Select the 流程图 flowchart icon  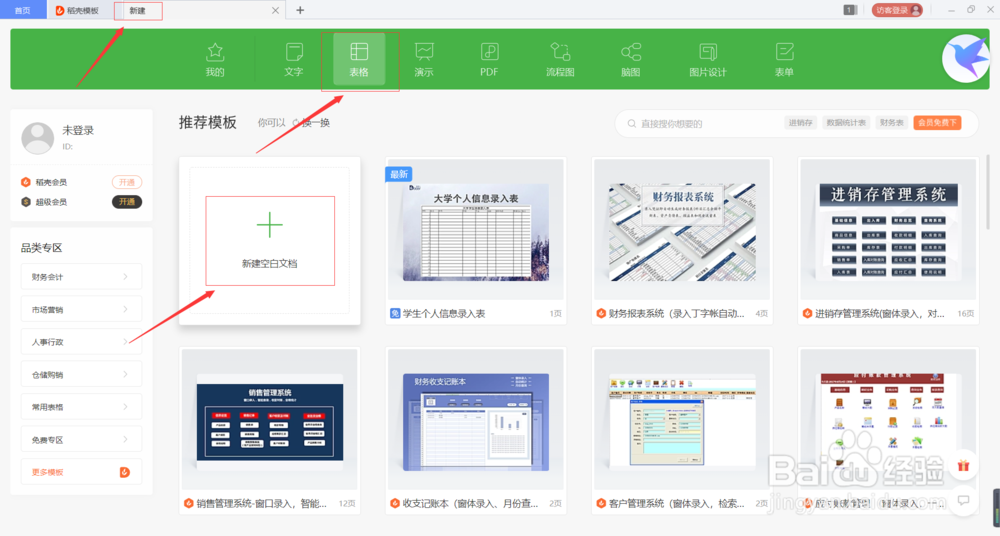(560, 52)
